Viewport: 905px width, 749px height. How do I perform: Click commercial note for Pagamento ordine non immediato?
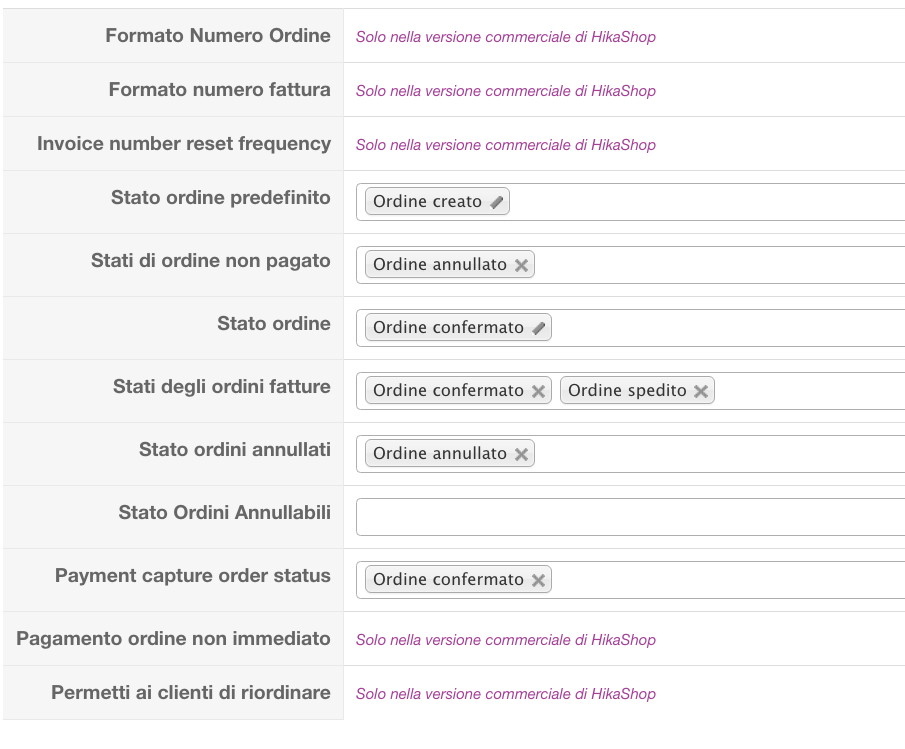(505, 640)
